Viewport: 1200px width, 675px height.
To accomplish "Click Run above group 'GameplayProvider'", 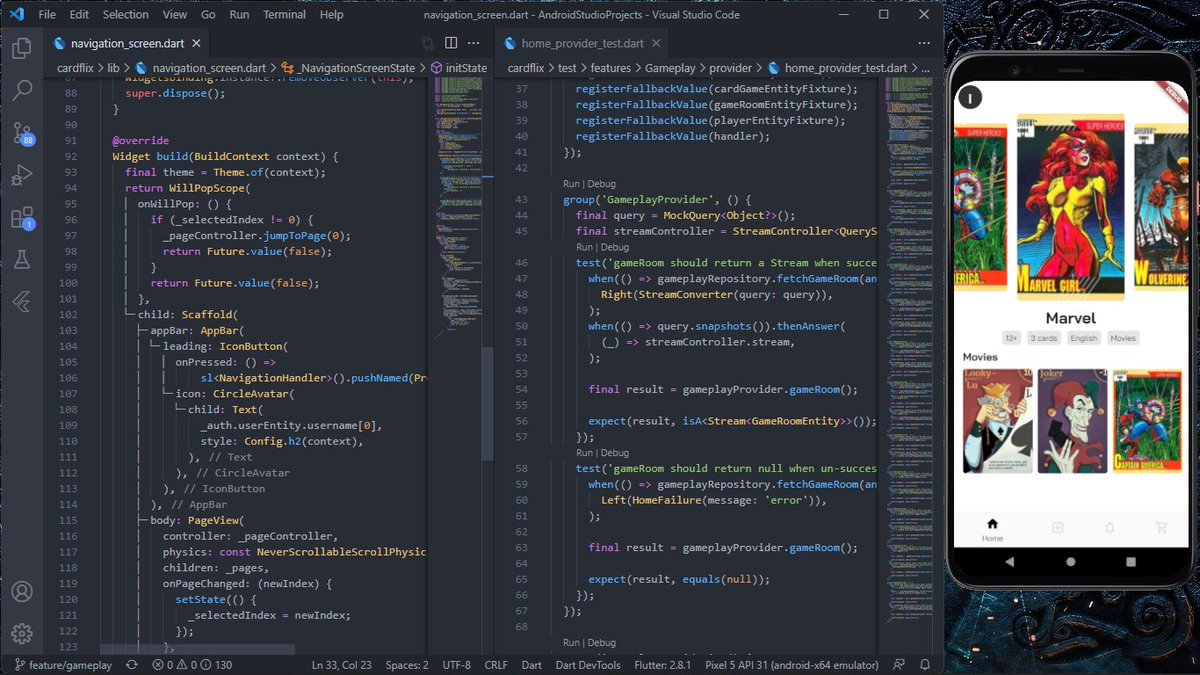I will point(571,184).
